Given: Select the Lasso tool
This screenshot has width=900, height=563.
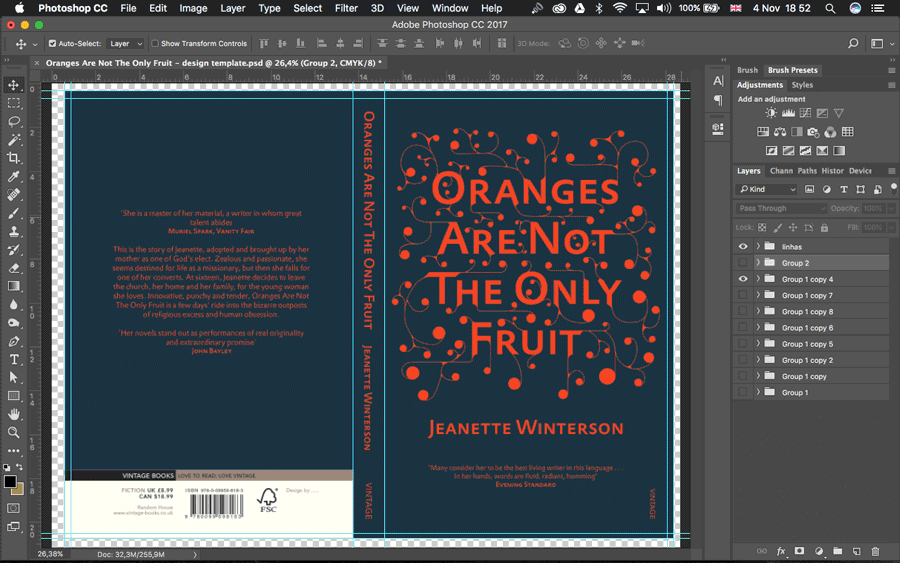Looking at the screenshot, I should 14,122.
